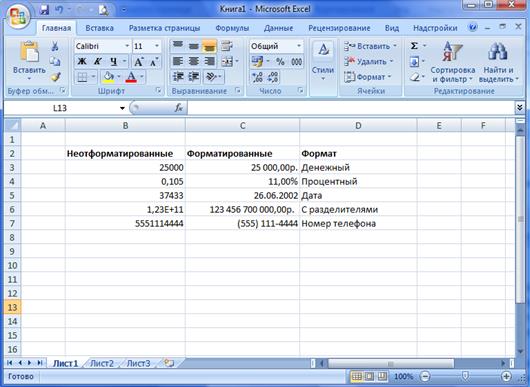The height and width of the screenshot is (387, 530).
Task: Click the Office button
Action: coord(18,16)
